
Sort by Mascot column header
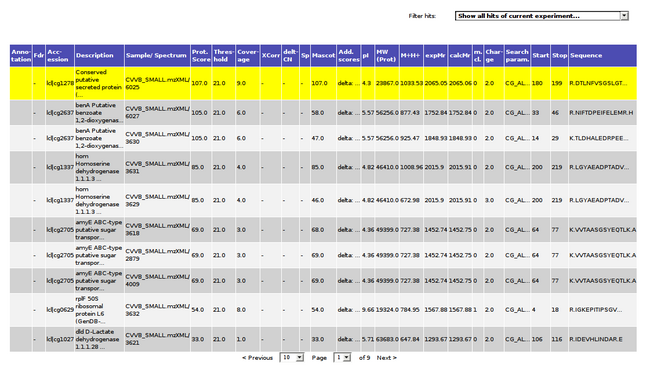pos(323,56)
